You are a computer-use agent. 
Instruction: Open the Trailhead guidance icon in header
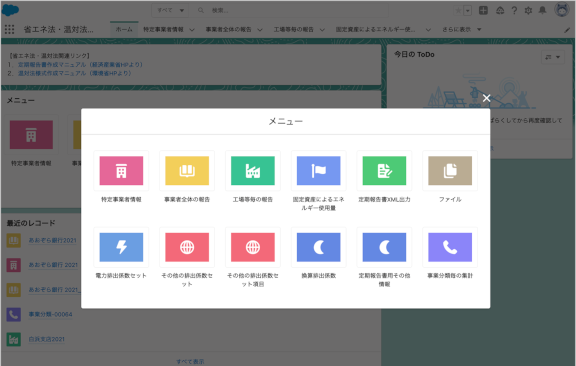pyautogui.click(x=500, y=11)
